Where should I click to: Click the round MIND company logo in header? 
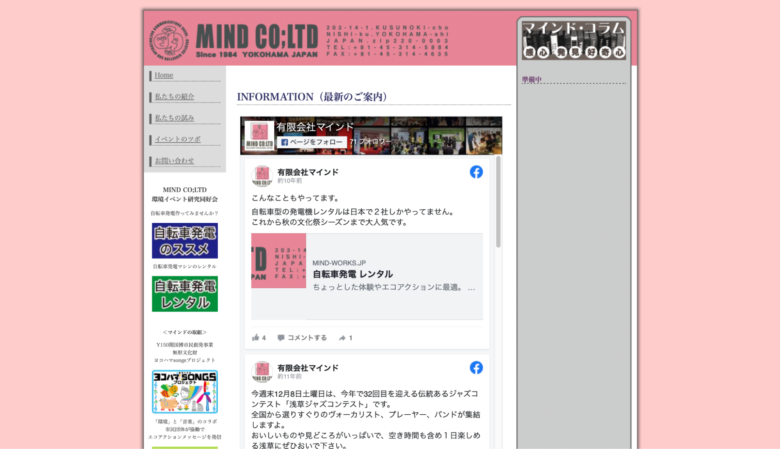click(169, 40)
